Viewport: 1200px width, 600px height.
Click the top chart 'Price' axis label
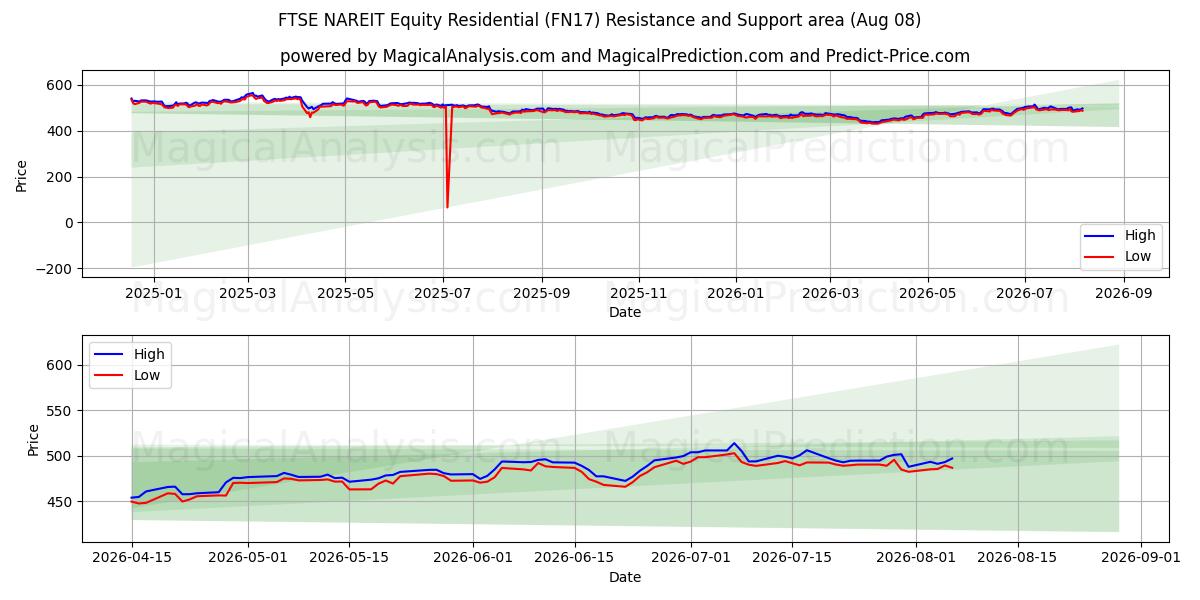(x=22, y=174)
